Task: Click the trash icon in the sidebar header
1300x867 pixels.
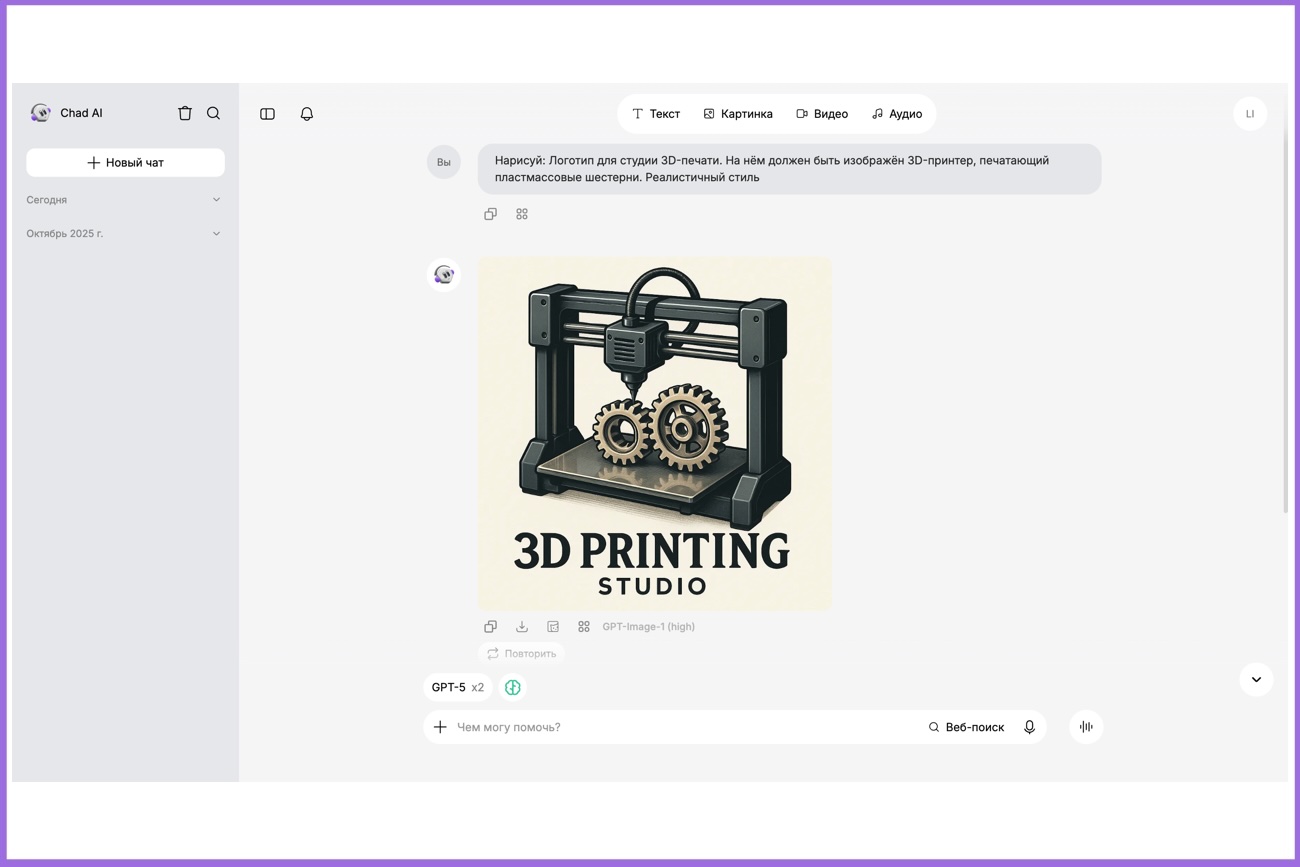Action: (x=185, y=114)
